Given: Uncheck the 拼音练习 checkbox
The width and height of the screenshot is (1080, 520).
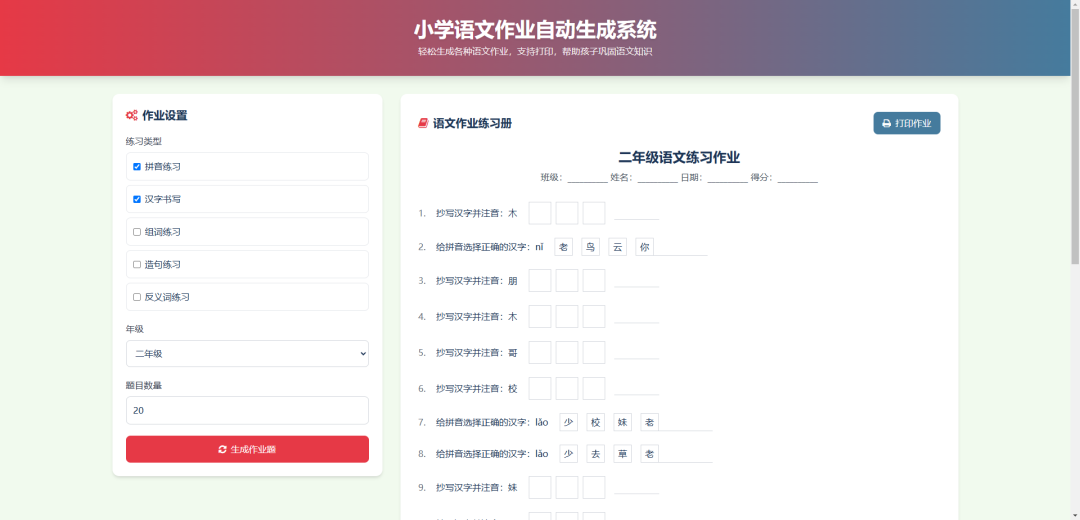Looking at the screenshot, I should pos(137,167).
